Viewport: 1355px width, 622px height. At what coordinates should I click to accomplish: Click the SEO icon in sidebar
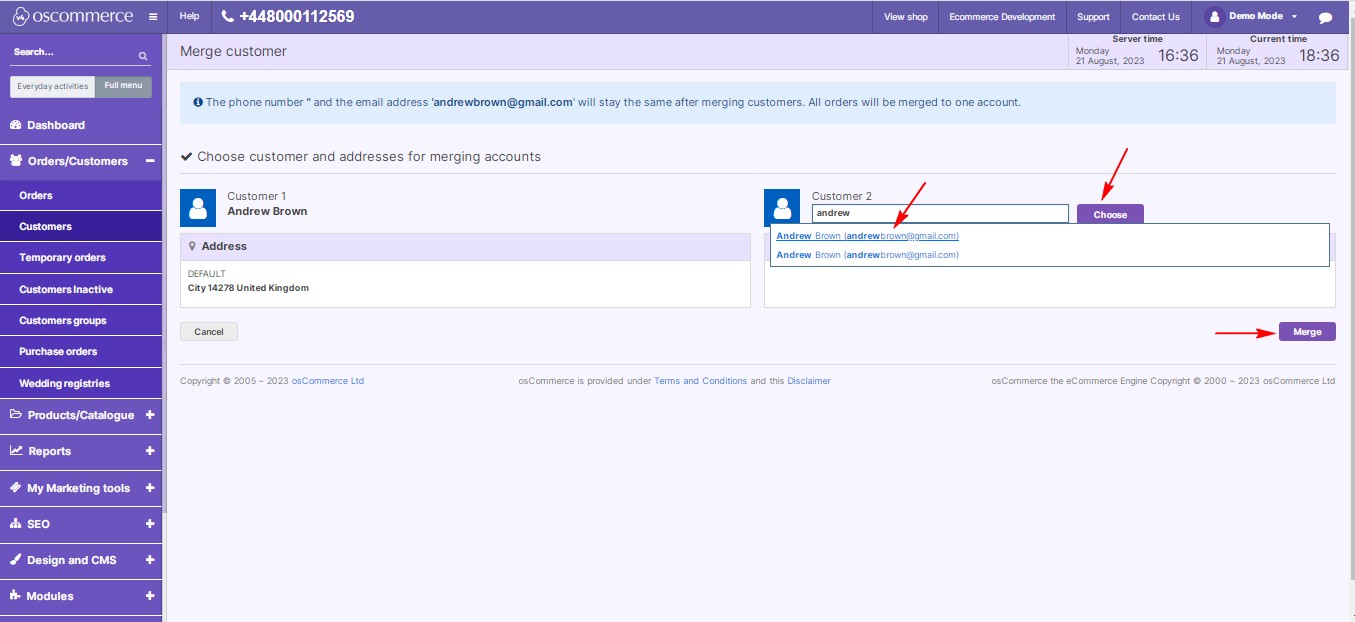(x=14, y=524)
